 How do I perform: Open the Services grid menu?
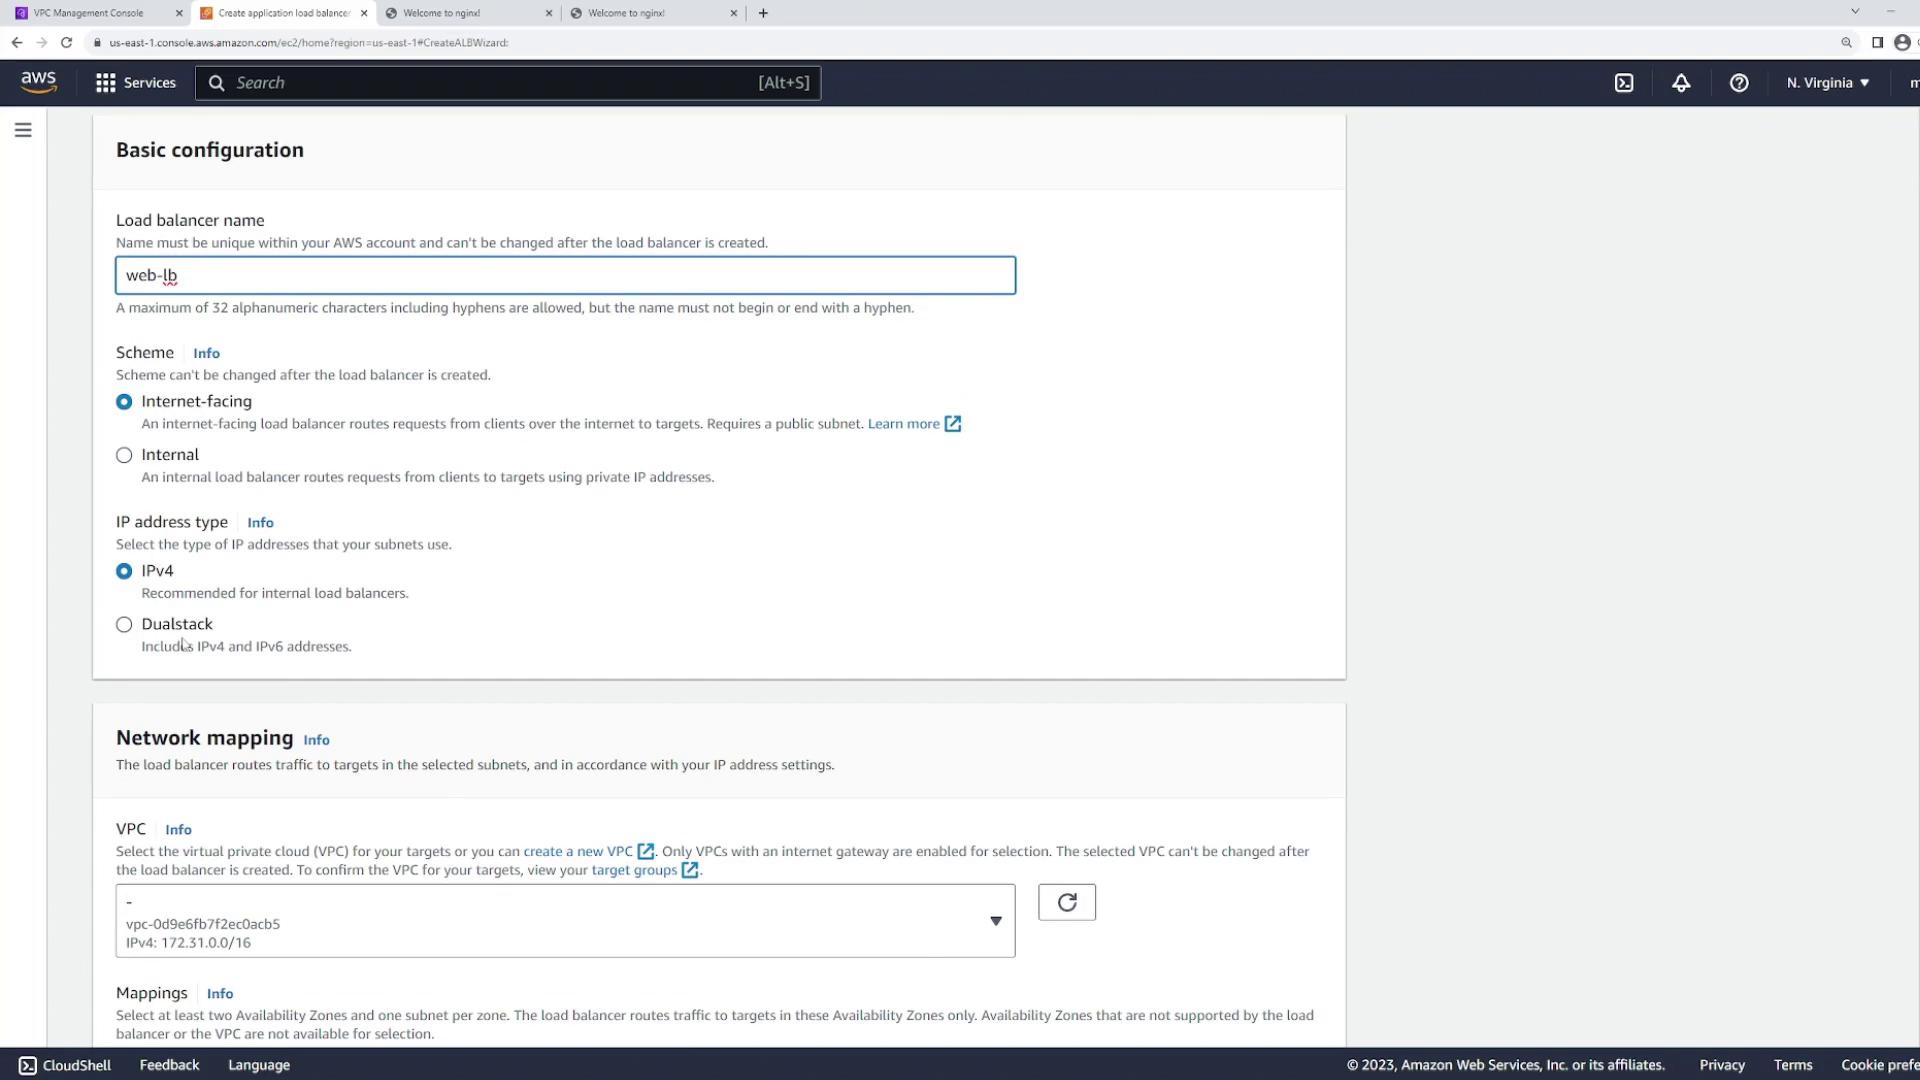pyautogui.click(x=135, y=83)
